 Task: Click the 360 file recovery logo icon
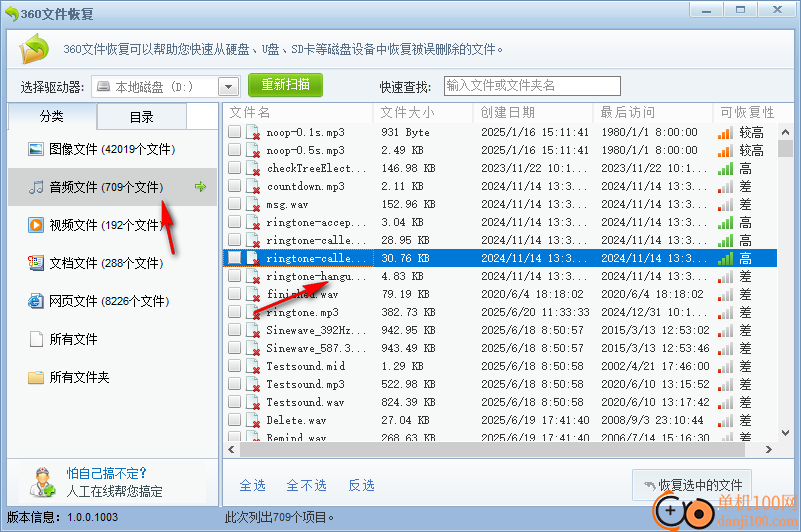click(34, 49)
